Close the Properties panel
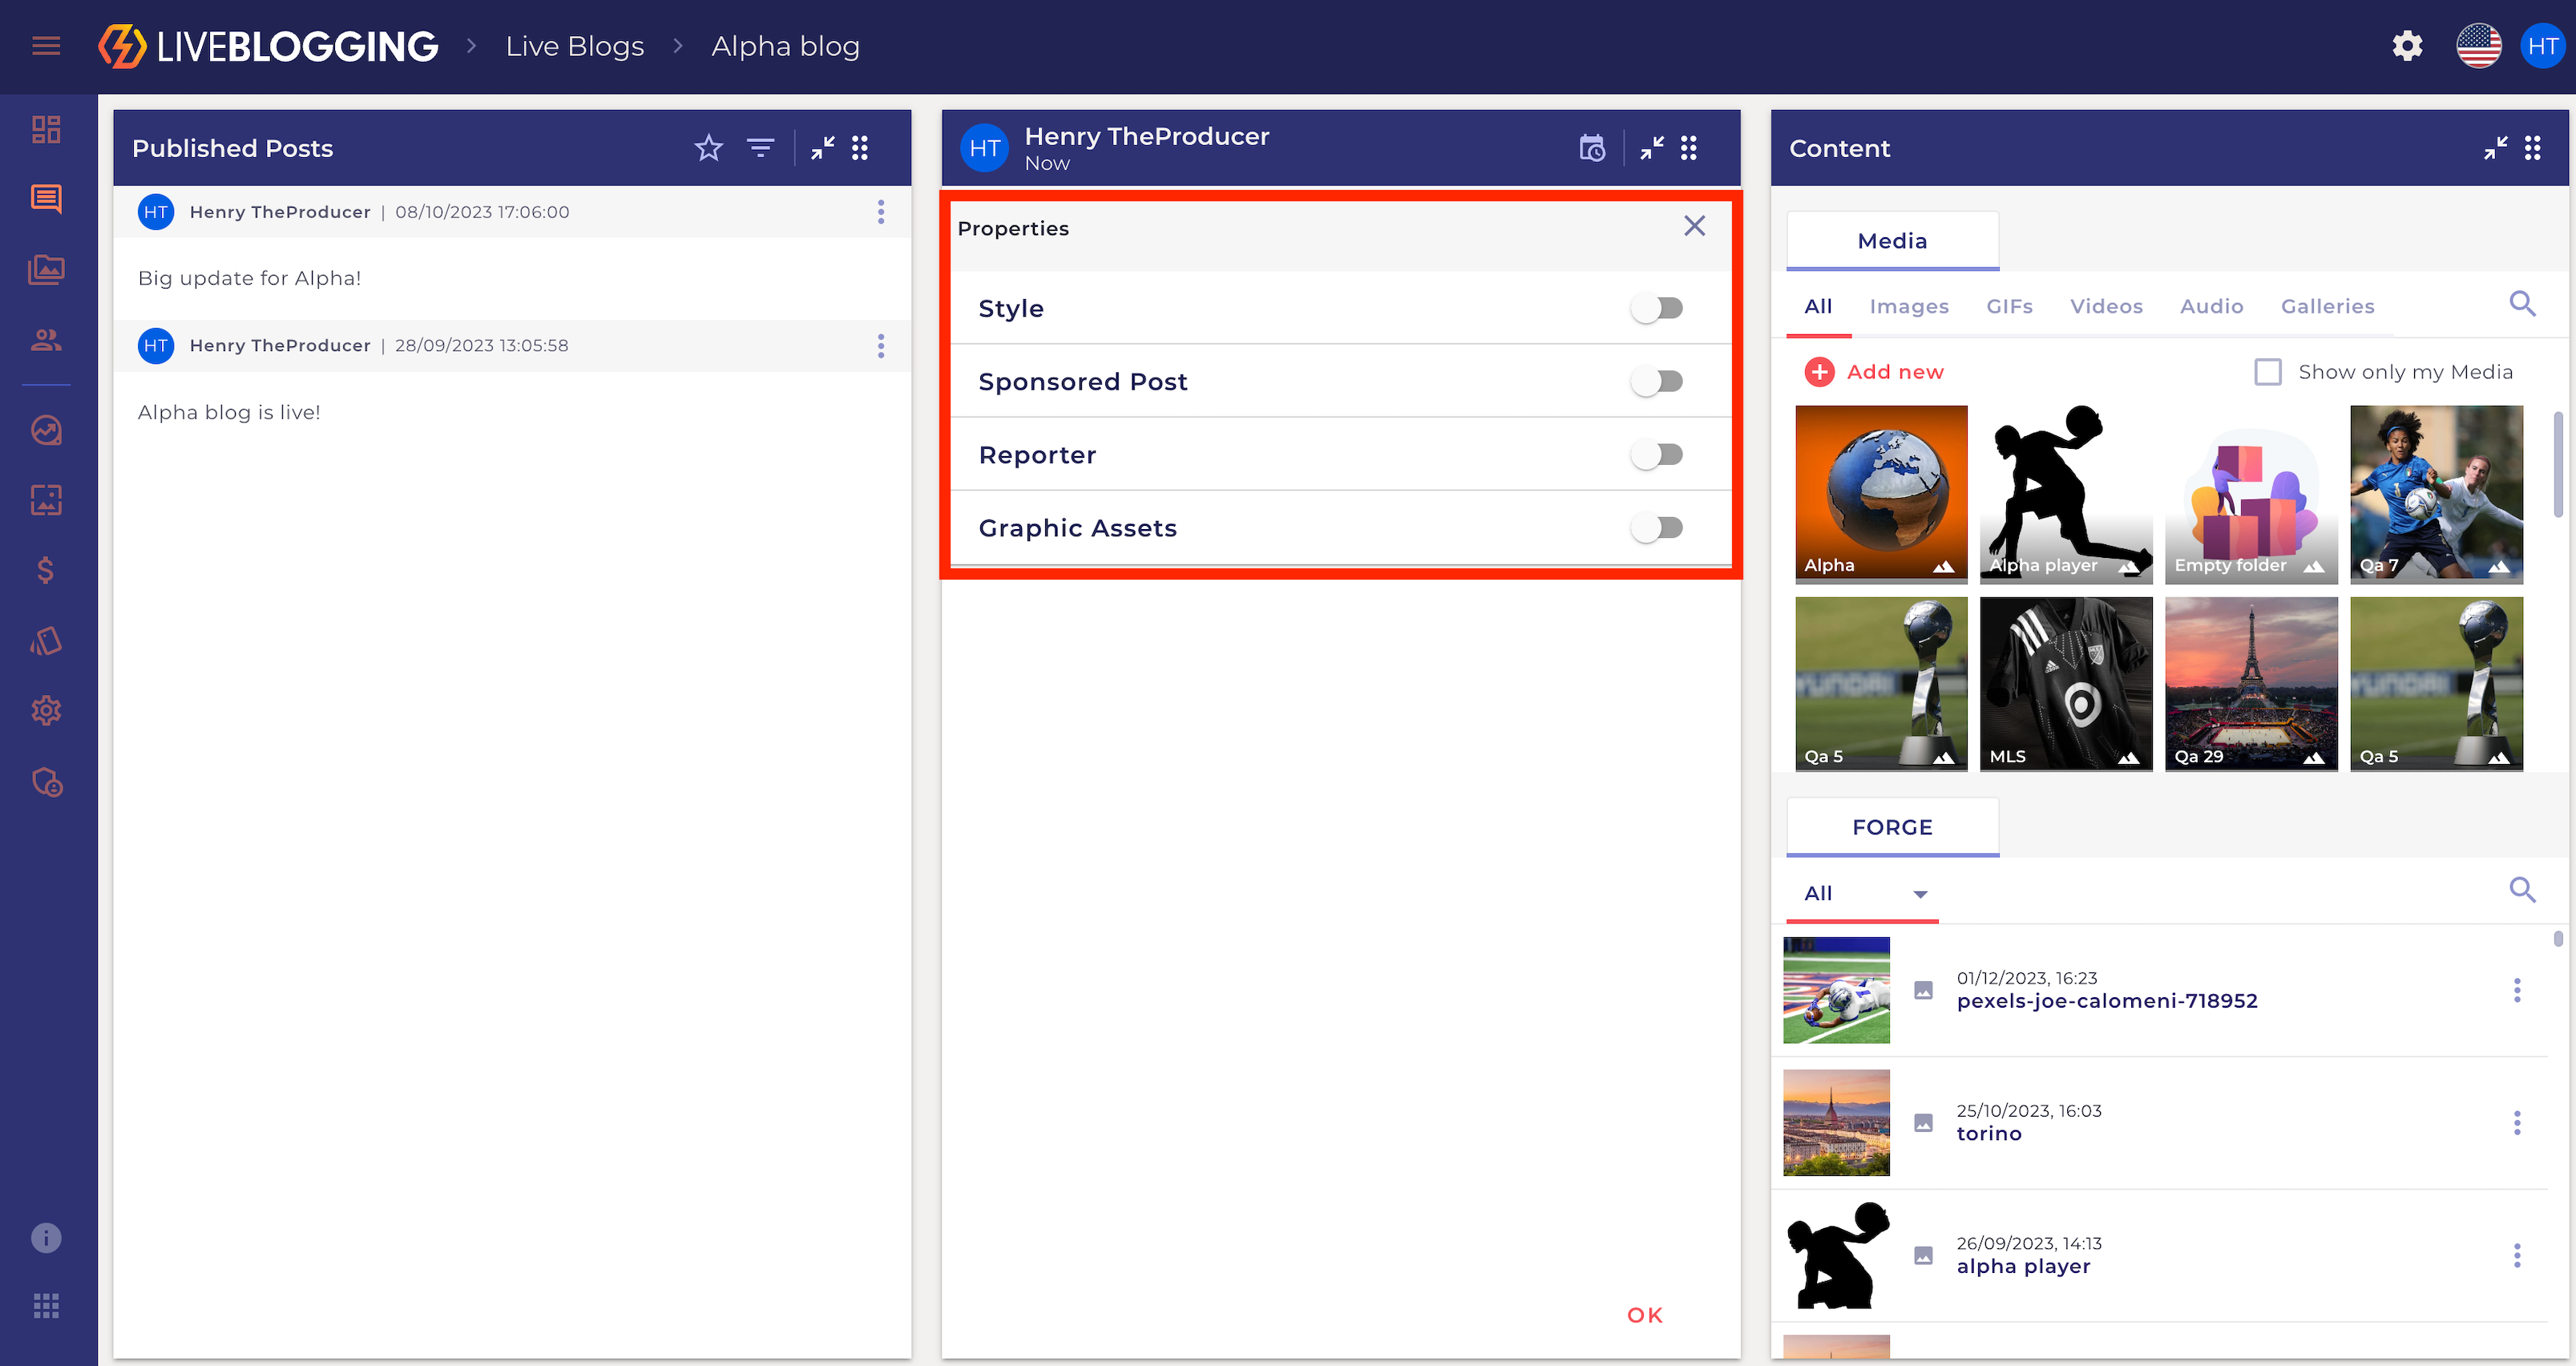 1694,226
